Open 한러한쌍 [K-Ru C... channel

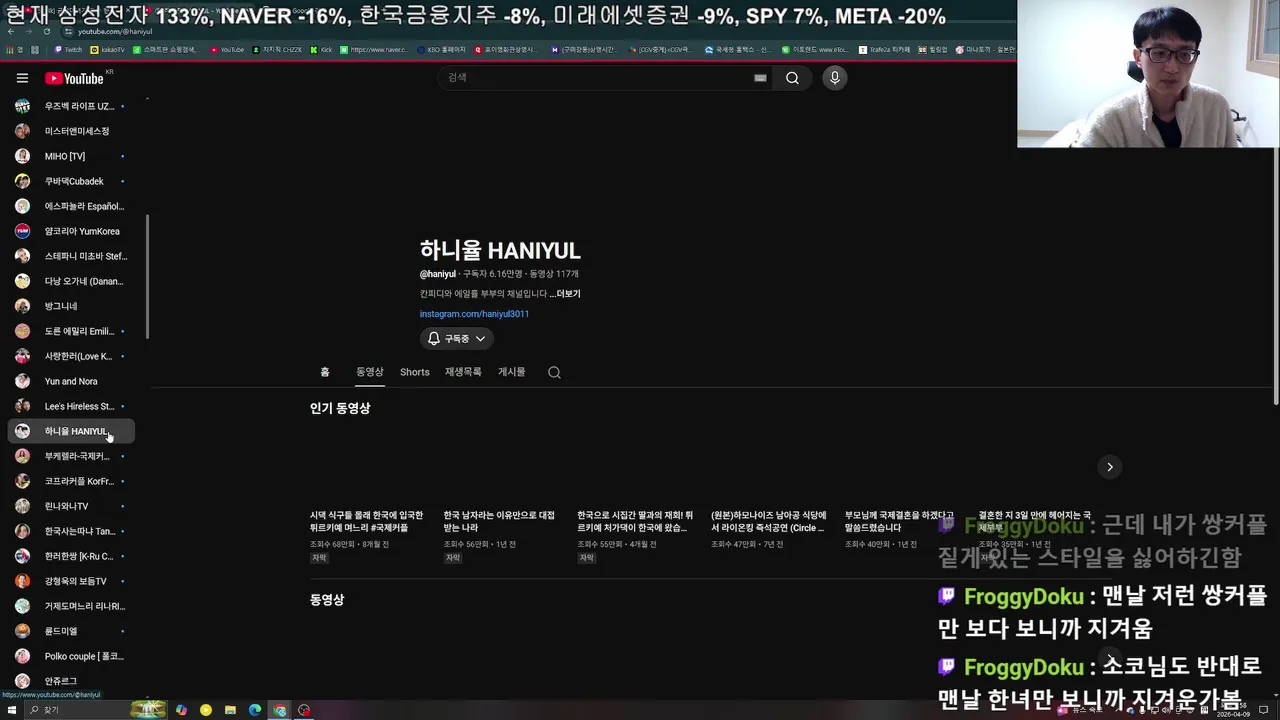pos(70,556)
